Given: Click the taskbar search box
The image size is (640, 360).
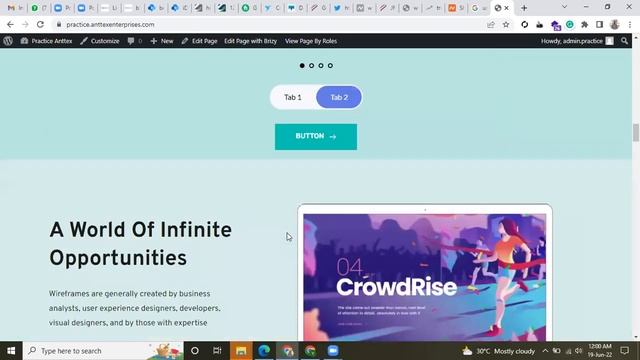Looking at the screenshot, I should [104, 351].
